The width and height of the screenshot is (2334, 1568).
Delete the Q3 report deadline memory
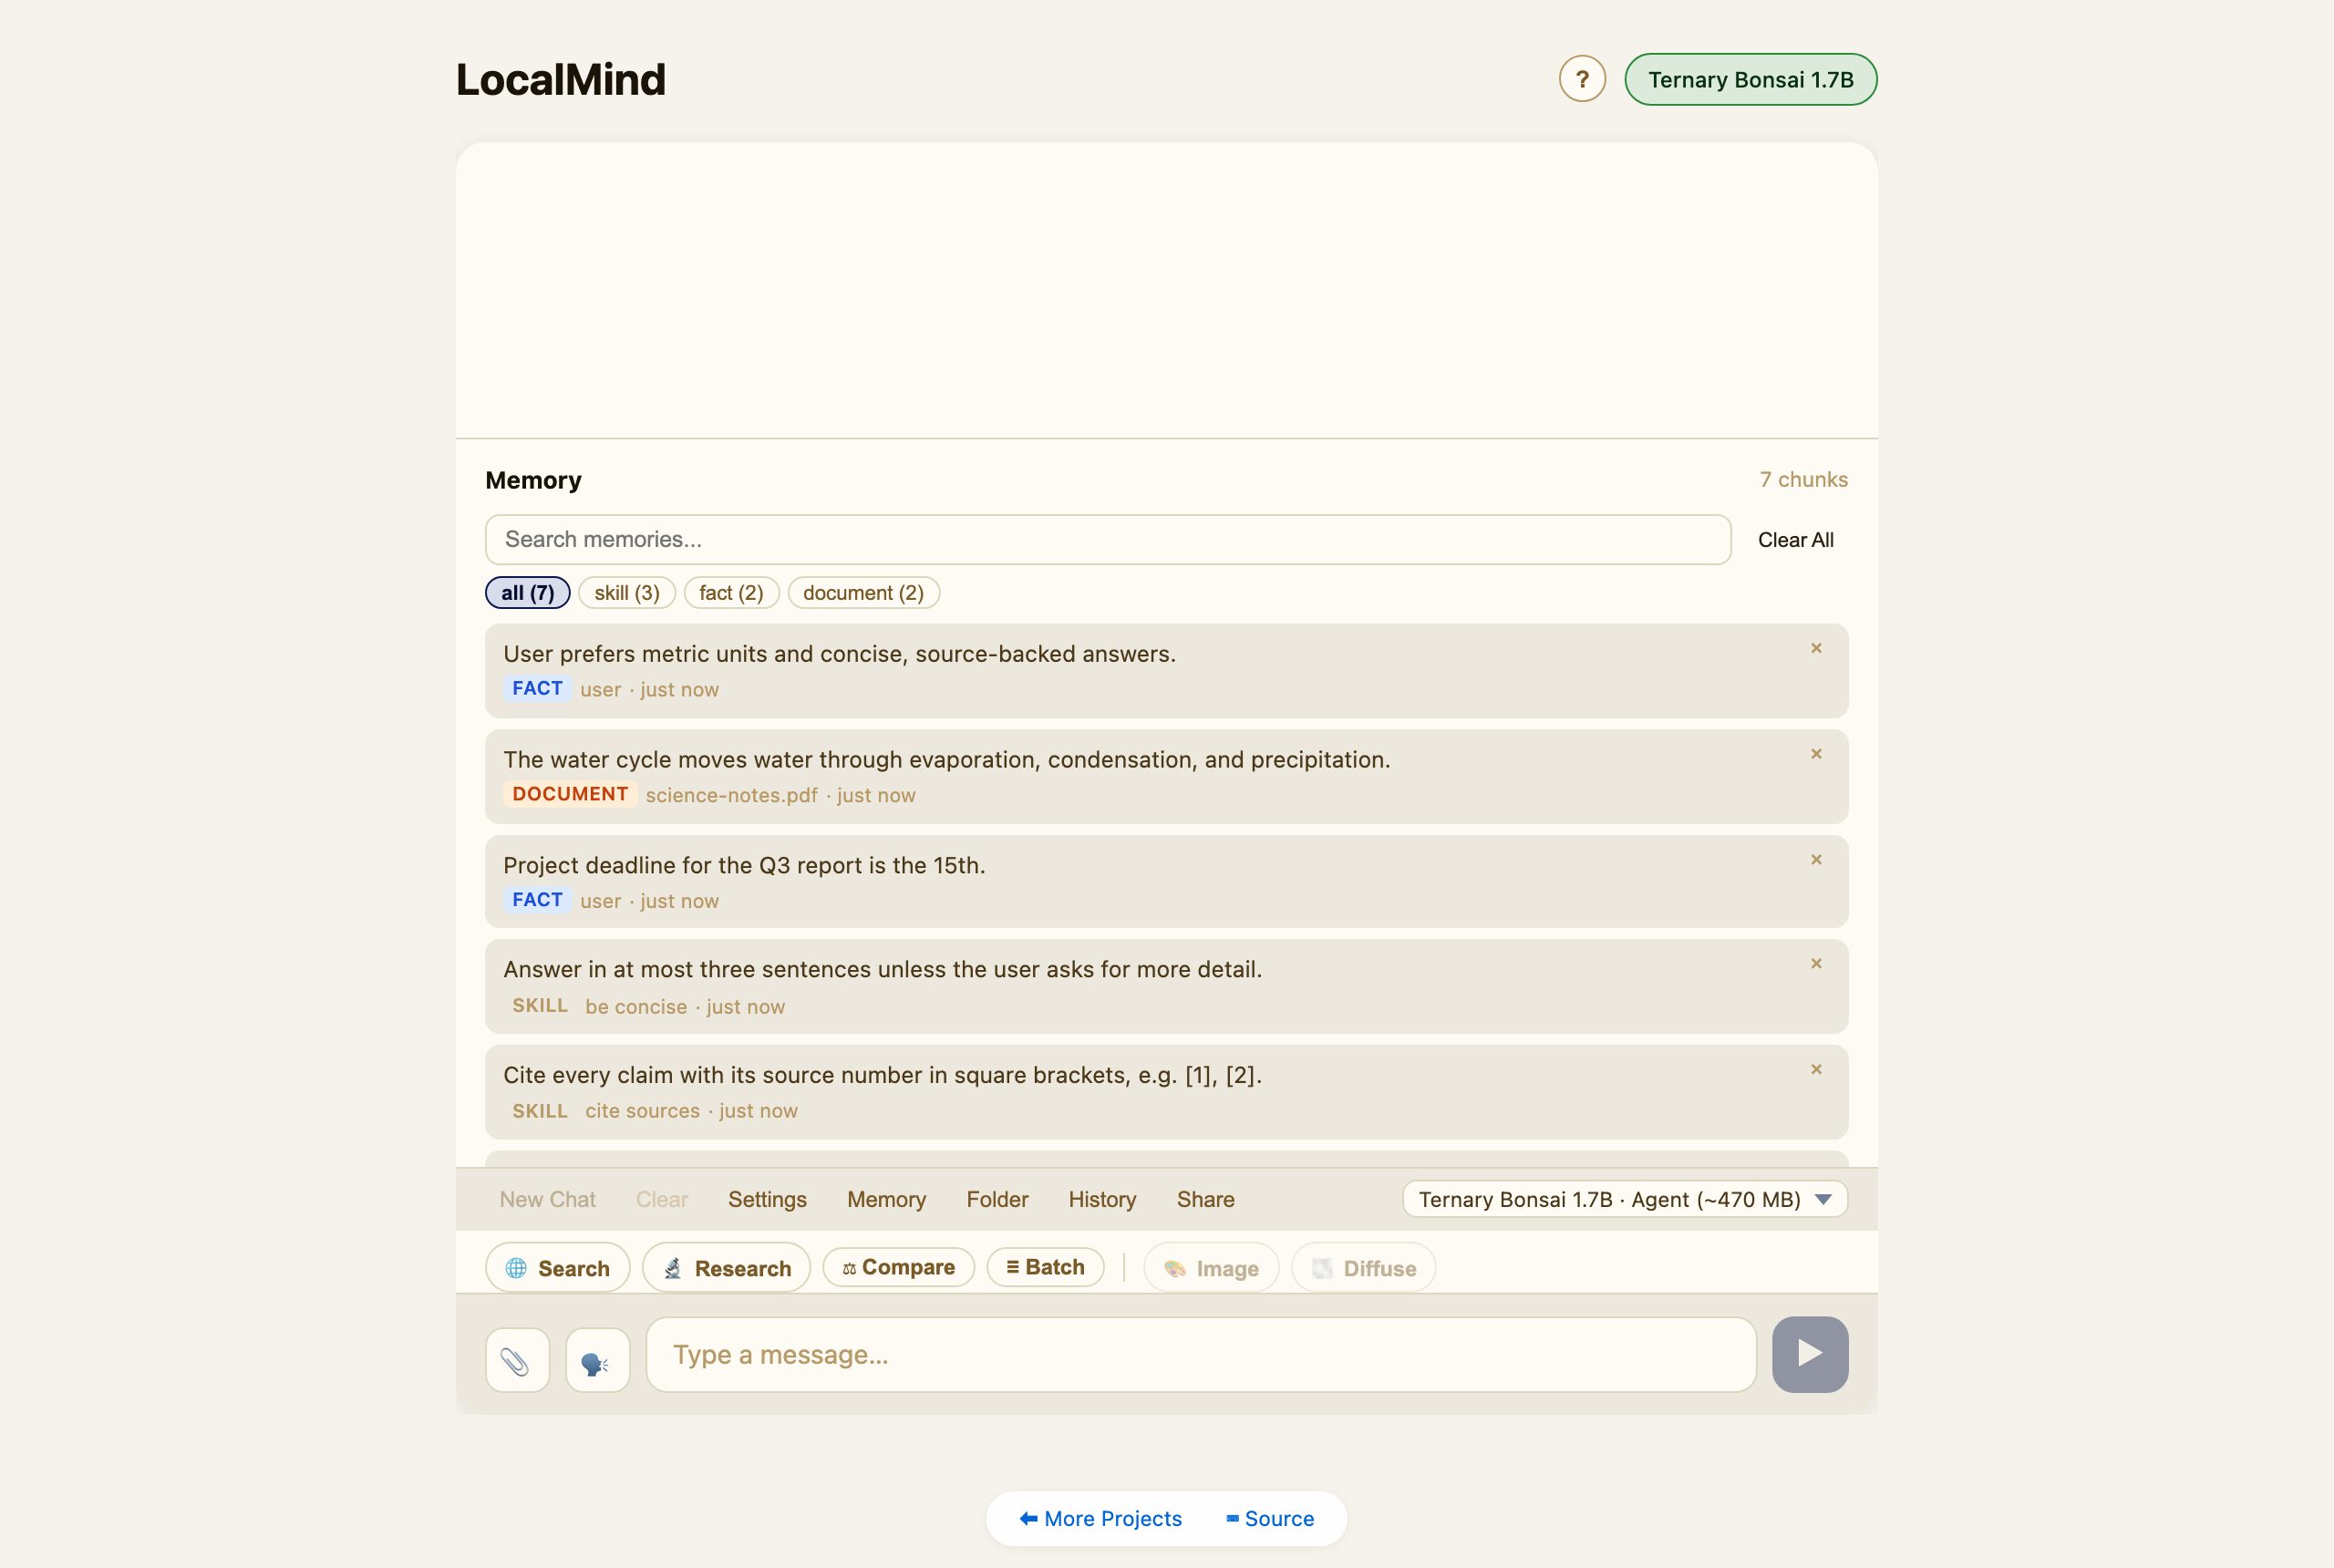[x=1816, y=860]
